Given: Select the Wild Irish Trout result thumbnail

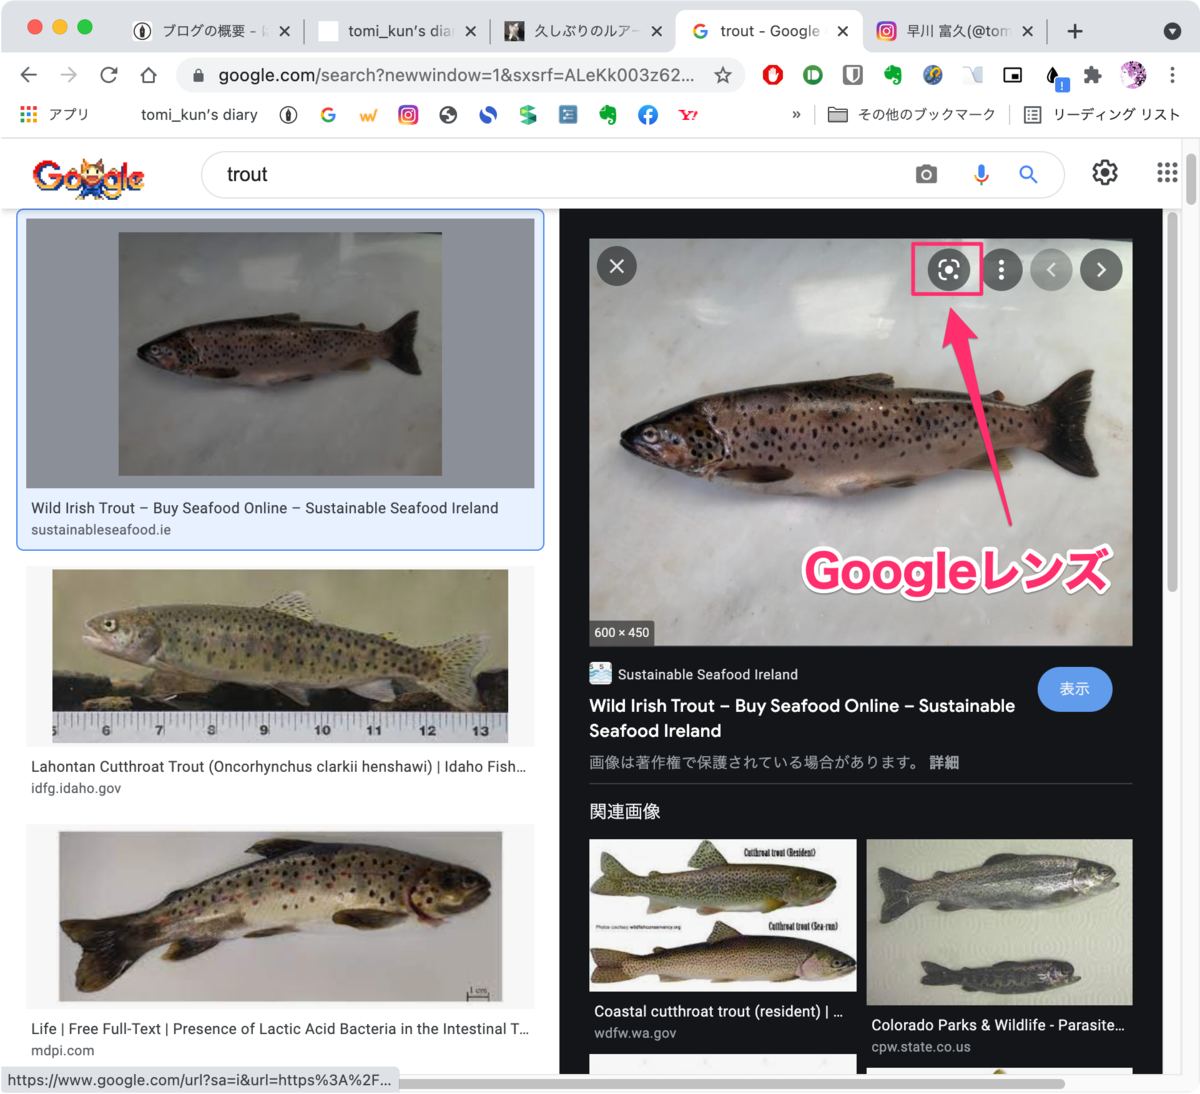Looking at the screenshot, I should [x=280, y=353].
